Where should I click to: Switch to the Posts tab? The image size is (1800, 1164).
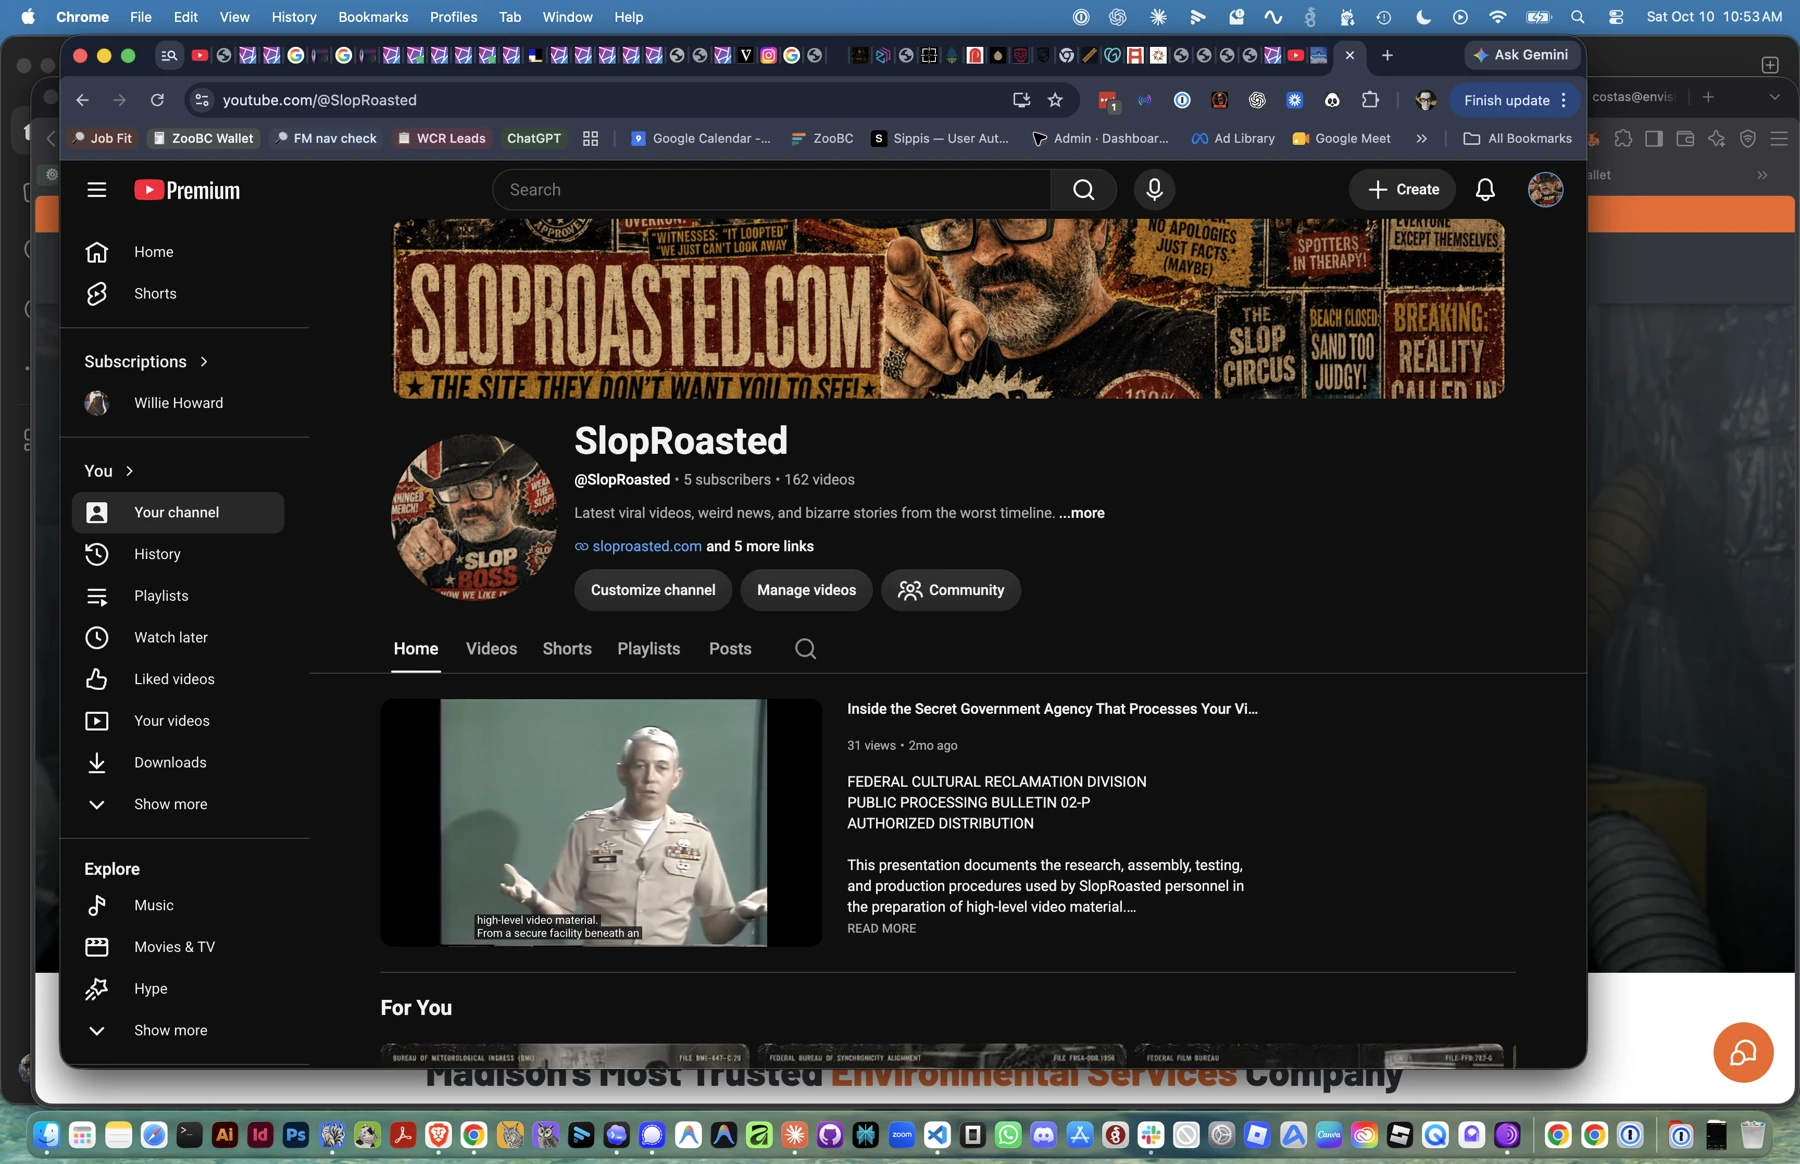tap(730, 649)
